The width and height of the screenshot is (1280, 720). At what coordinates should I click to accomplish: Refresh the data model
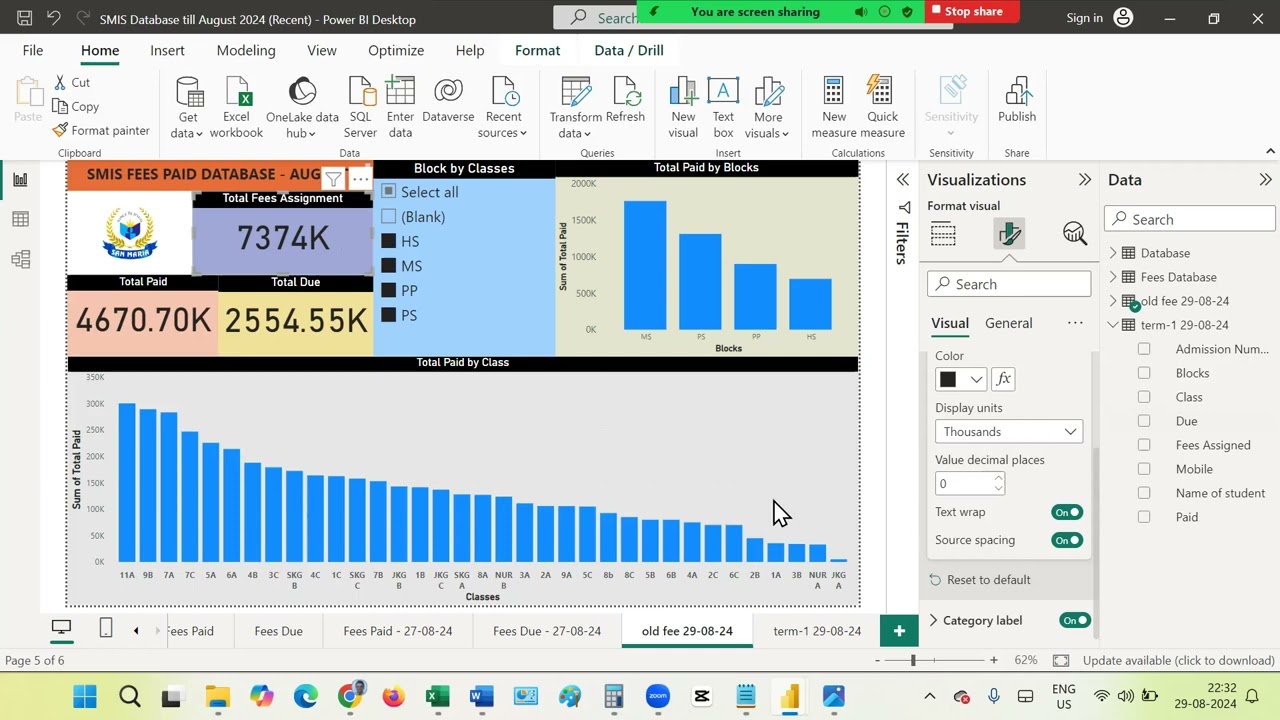pos(626,100)
